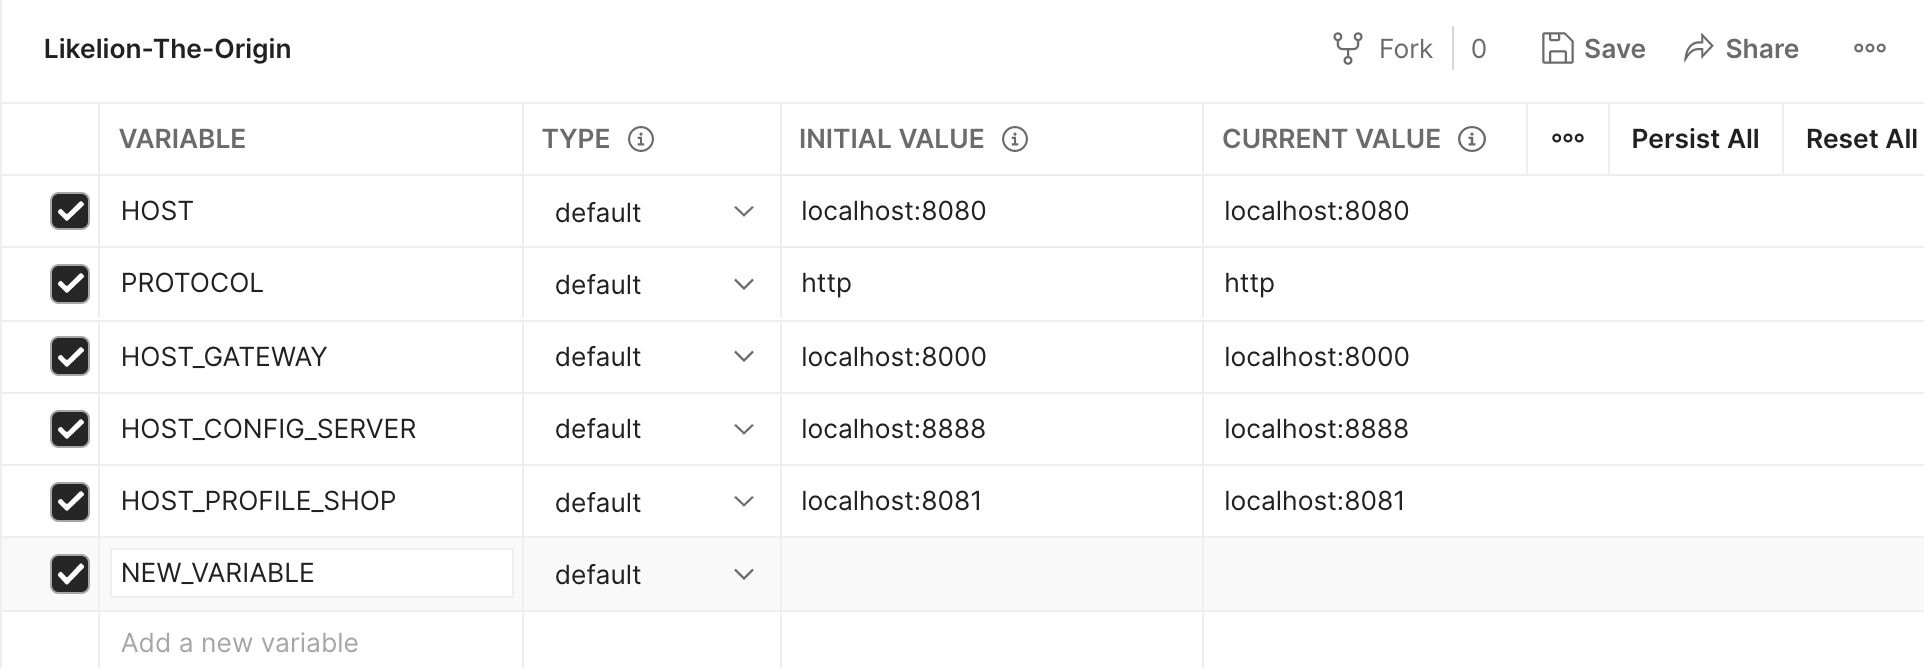Click the info icon next to TYPE
1924x668 pixels.
pyautogui.click(x=641, y=139)
